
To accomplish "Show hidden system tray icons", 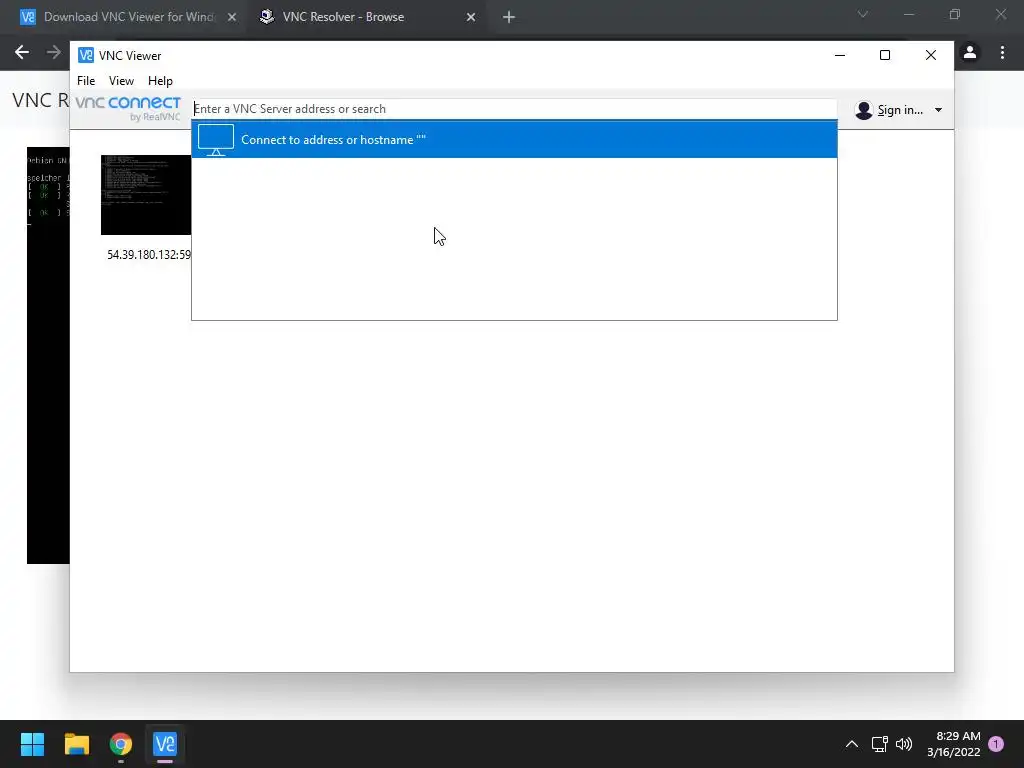I will point(852,744).
